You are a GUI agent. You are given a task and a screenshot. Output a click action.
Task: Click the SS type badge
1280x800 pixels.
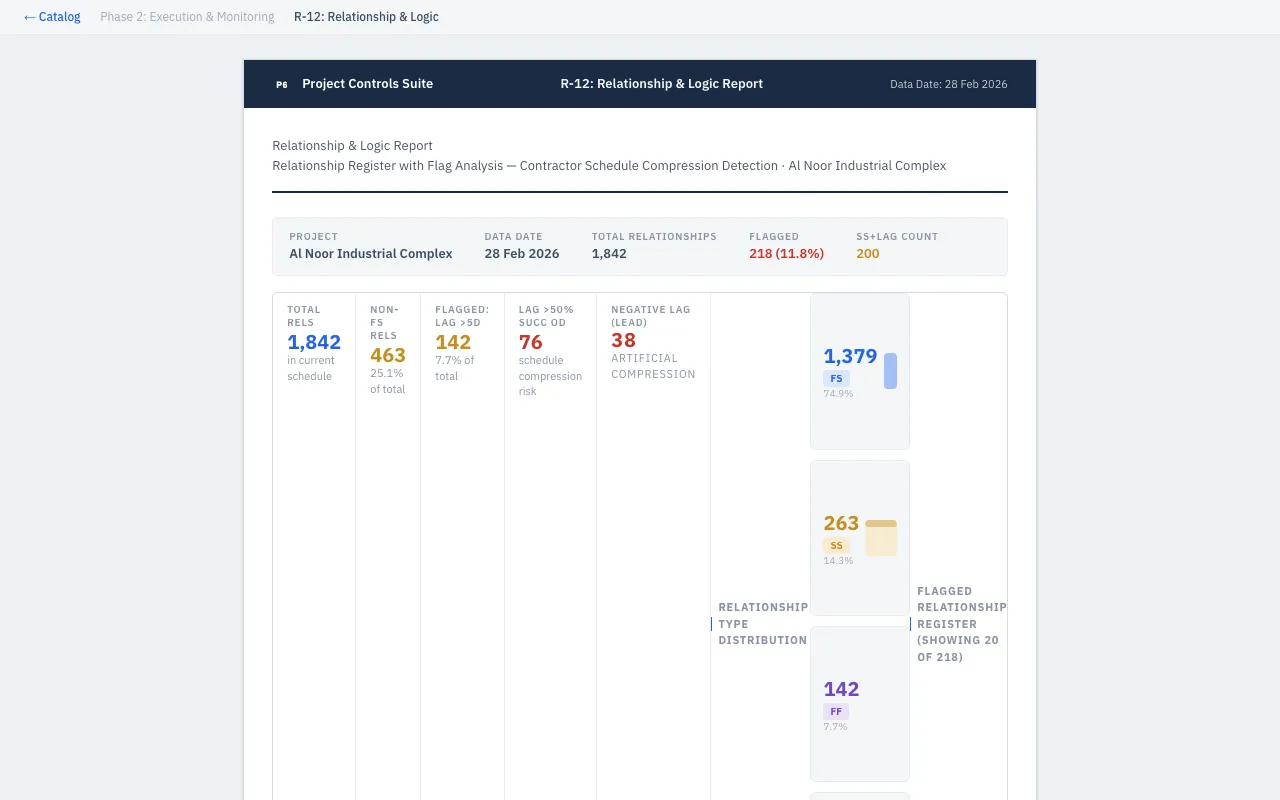click(x=836, y=546)
